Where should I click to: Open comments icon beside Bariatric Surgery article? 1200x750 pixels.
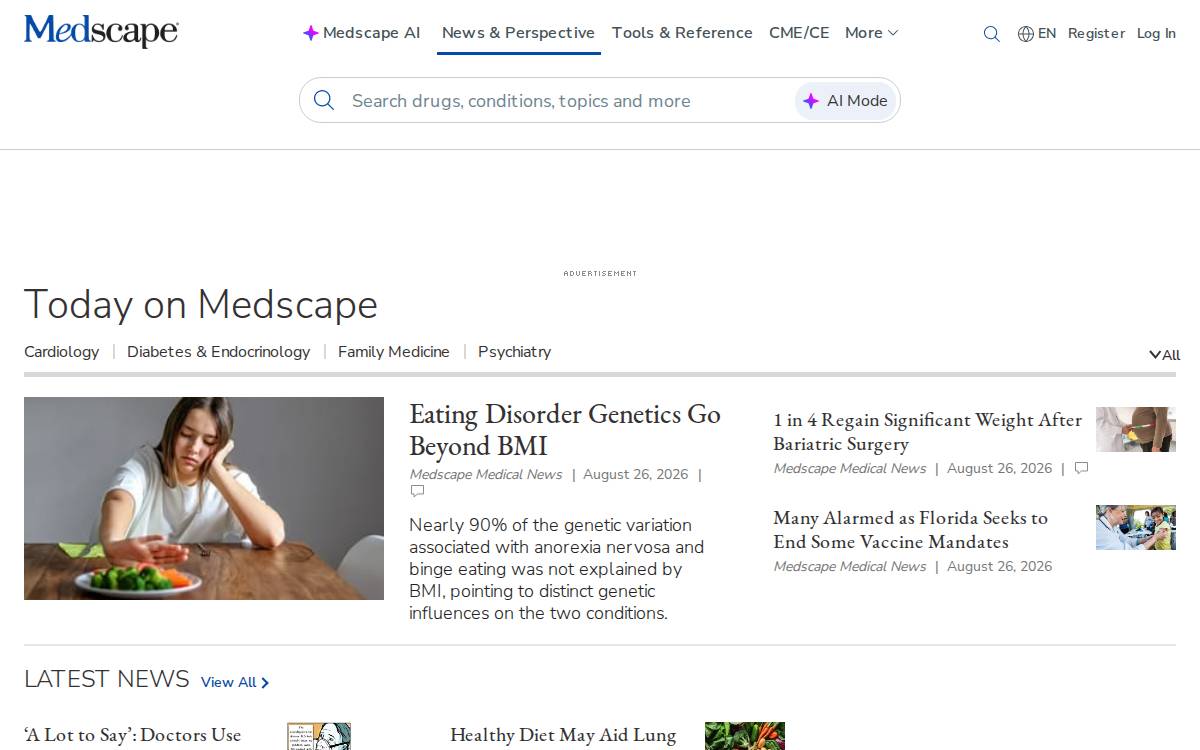click(x=1081, y=468)
